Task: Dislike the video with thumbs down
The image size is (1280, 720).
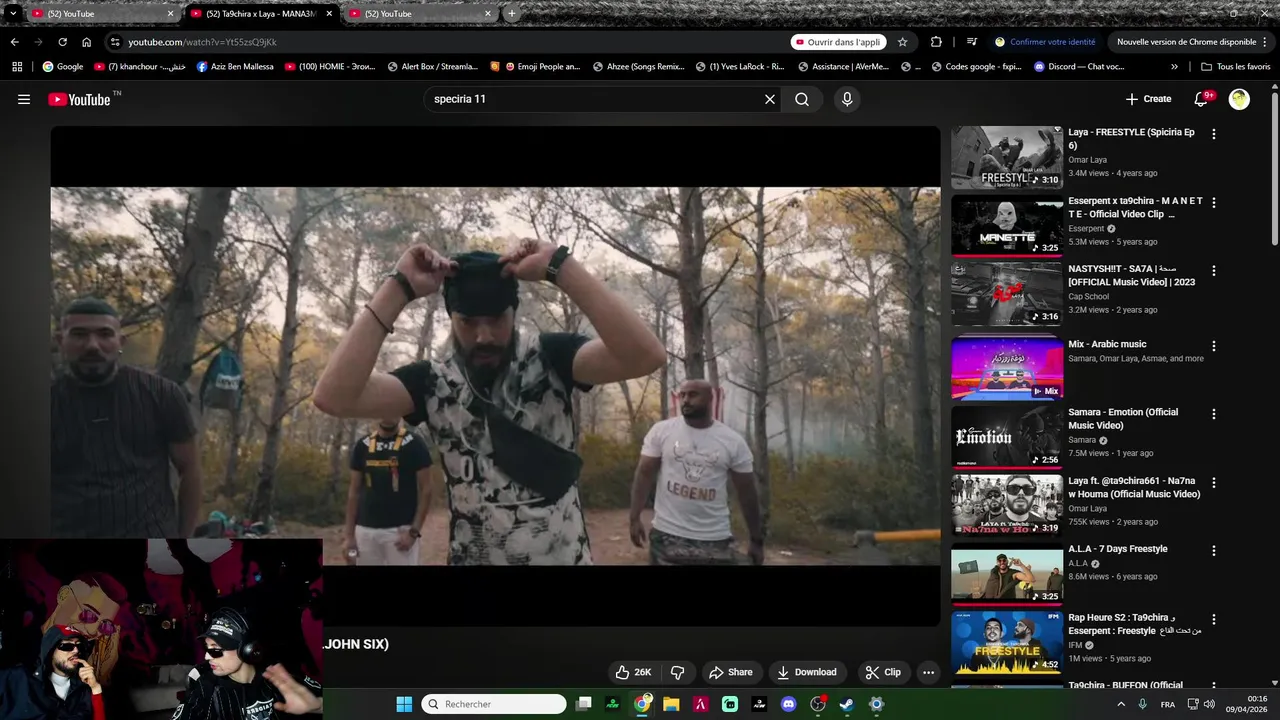Action: click(677, 672)
